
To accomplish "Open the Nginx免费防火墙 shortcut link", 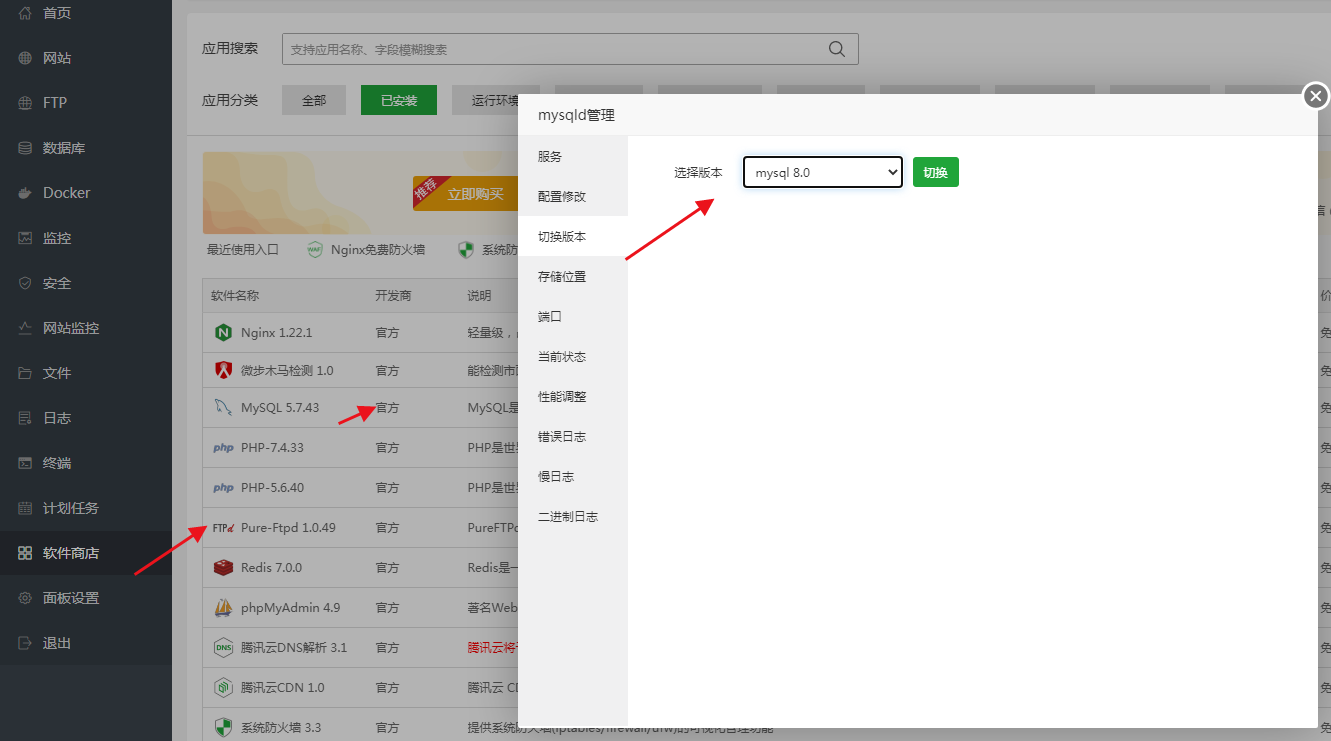I will tap(378, 250).
